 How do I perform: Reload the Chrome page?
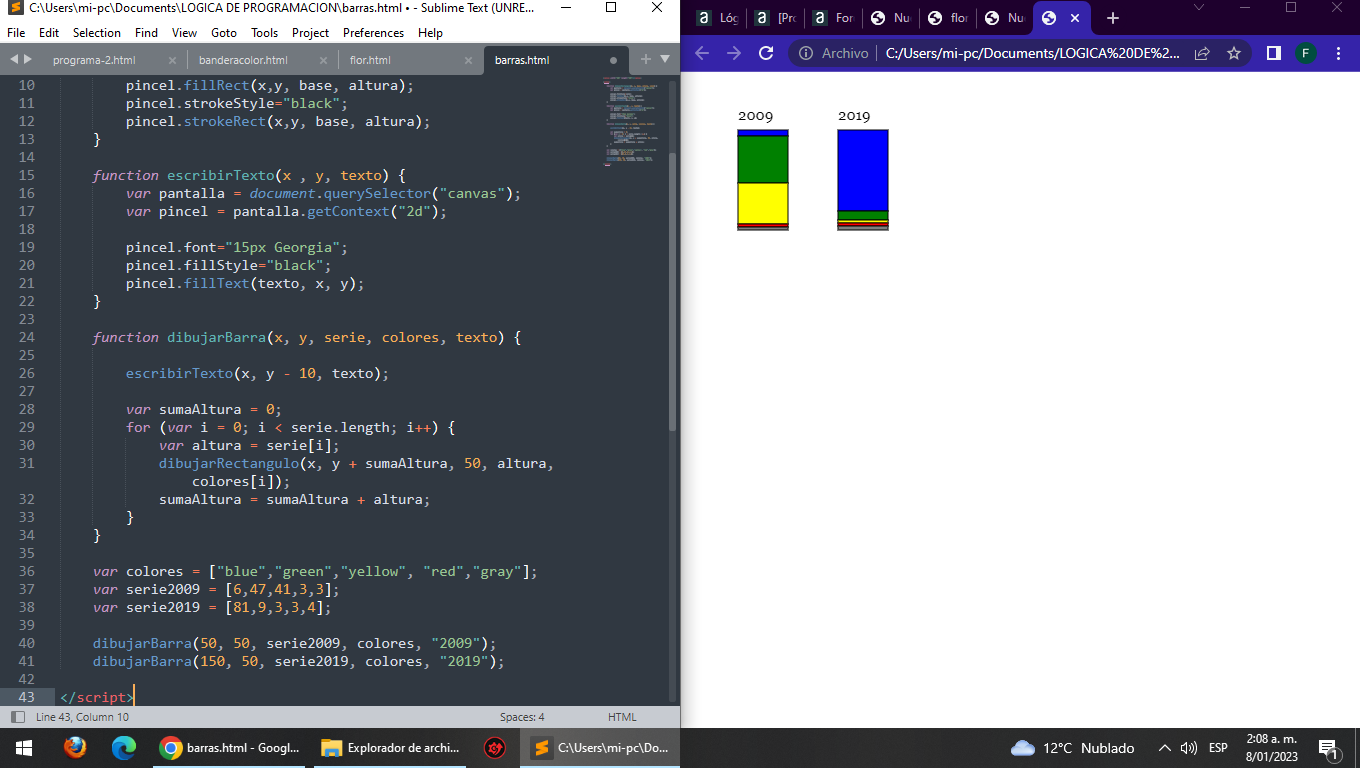point(766,53)
